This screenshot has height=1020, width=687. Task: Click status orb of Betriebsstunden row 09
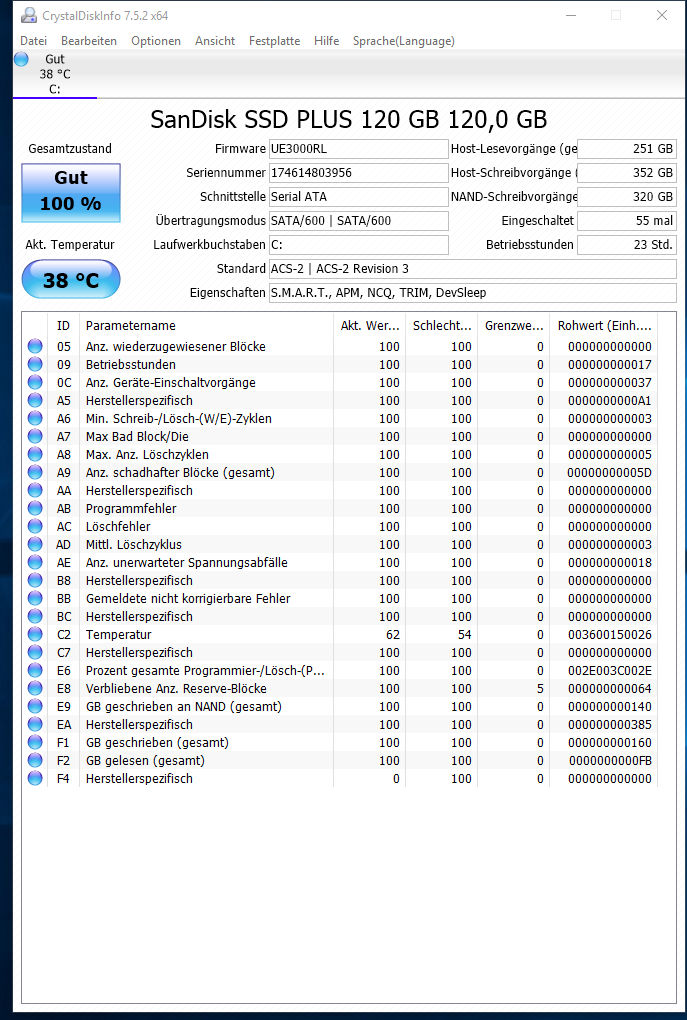34,365
